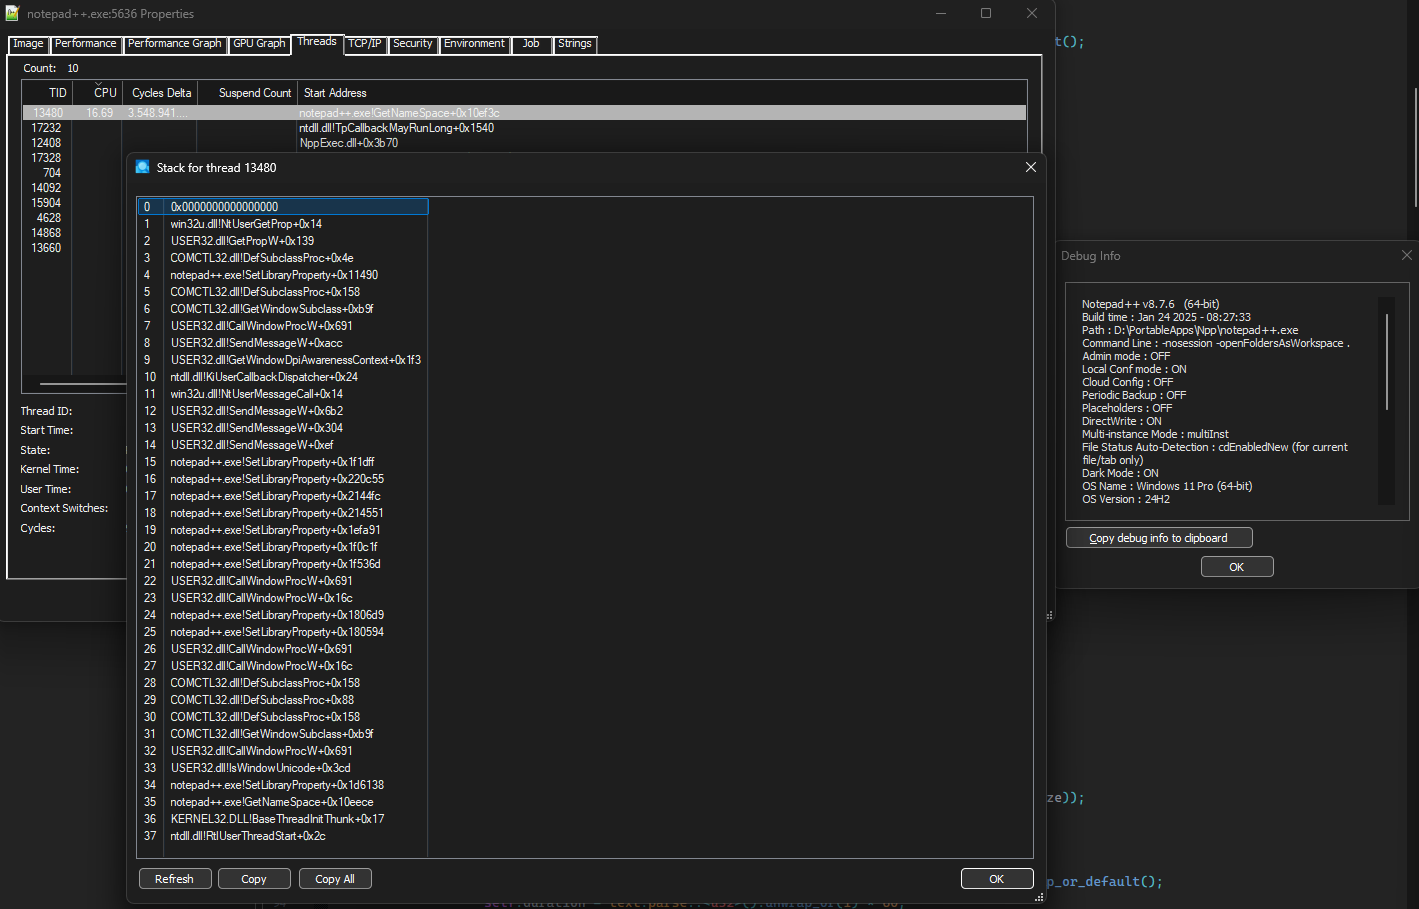This screenshot has height=909, width=1419.
Task: Confirm stack dialog with OK button
Action: click(x=997, y=879)
